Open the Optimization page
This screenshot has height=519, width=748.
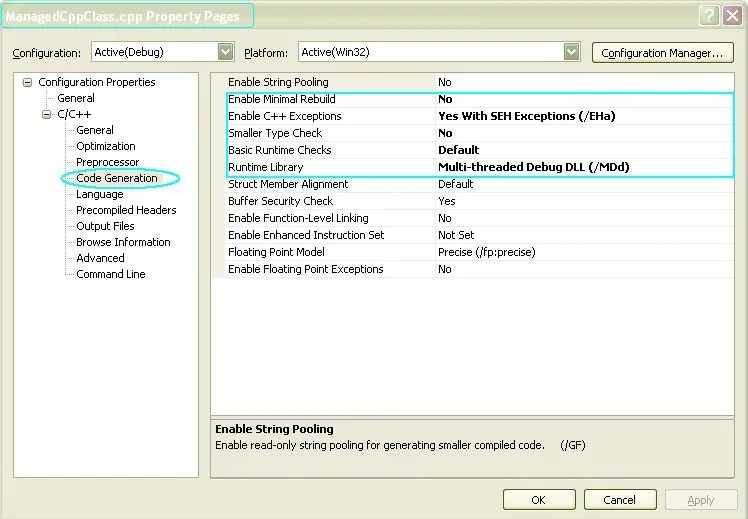click(x=106, y=146)
